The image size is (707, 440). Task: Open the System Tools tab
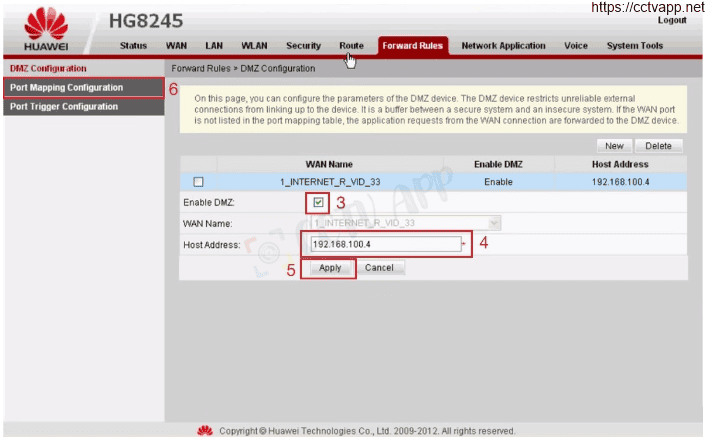point(634,46)
